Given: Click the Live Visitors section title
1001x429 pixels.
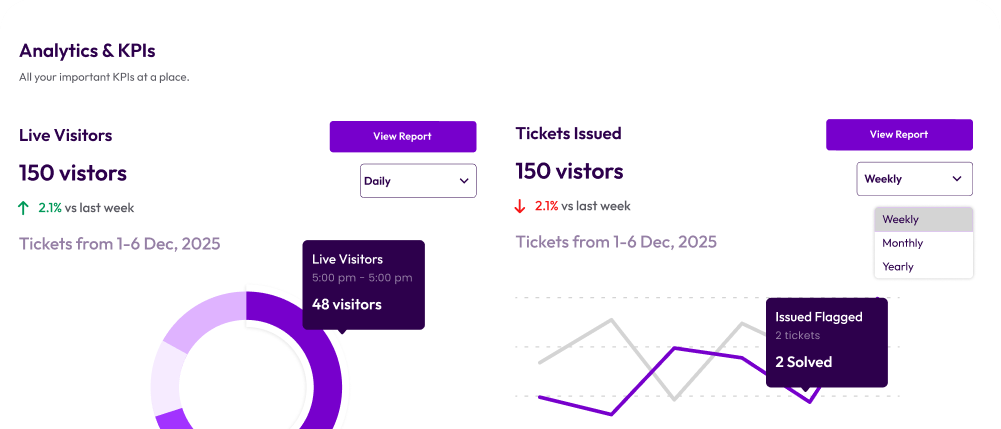Looking at the screenshot, I should tap(65, 135).
